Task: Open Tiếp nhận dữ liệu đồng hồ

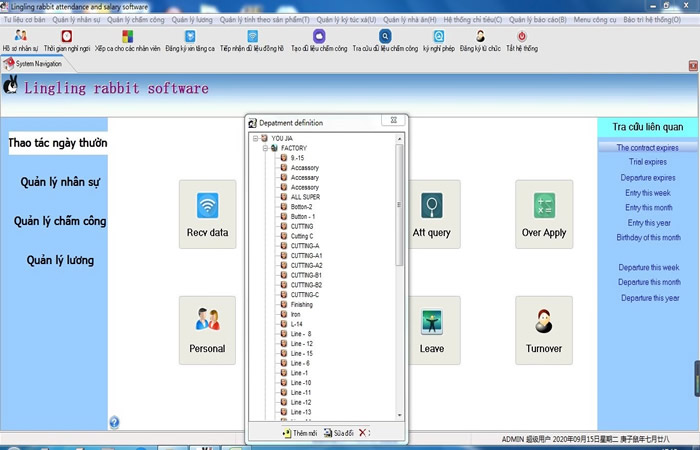Action: (x=252, y=36)
